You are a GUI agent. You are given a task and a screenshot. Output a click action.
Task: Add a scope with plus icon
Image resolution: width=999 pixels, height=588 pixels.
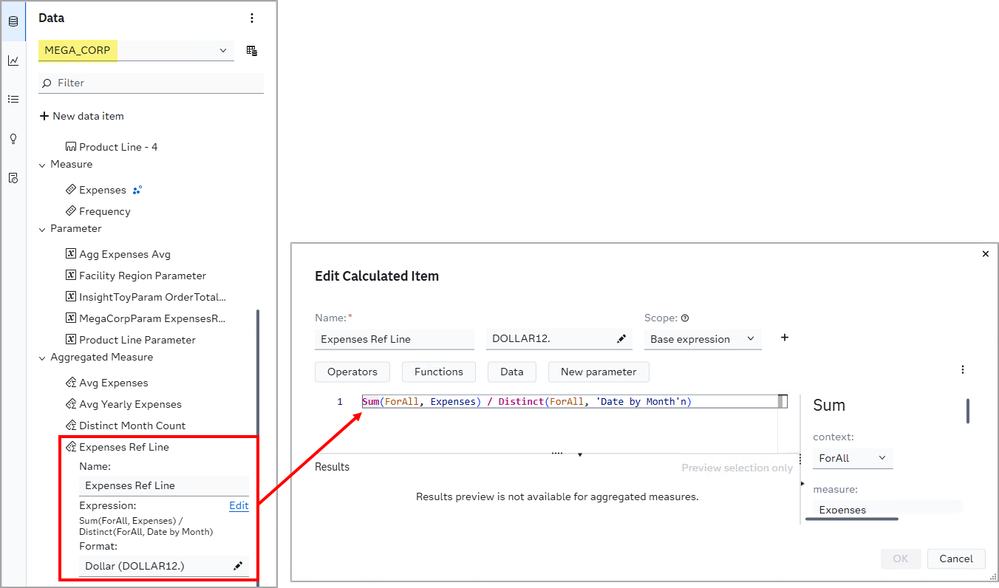(x=784, y=338)
